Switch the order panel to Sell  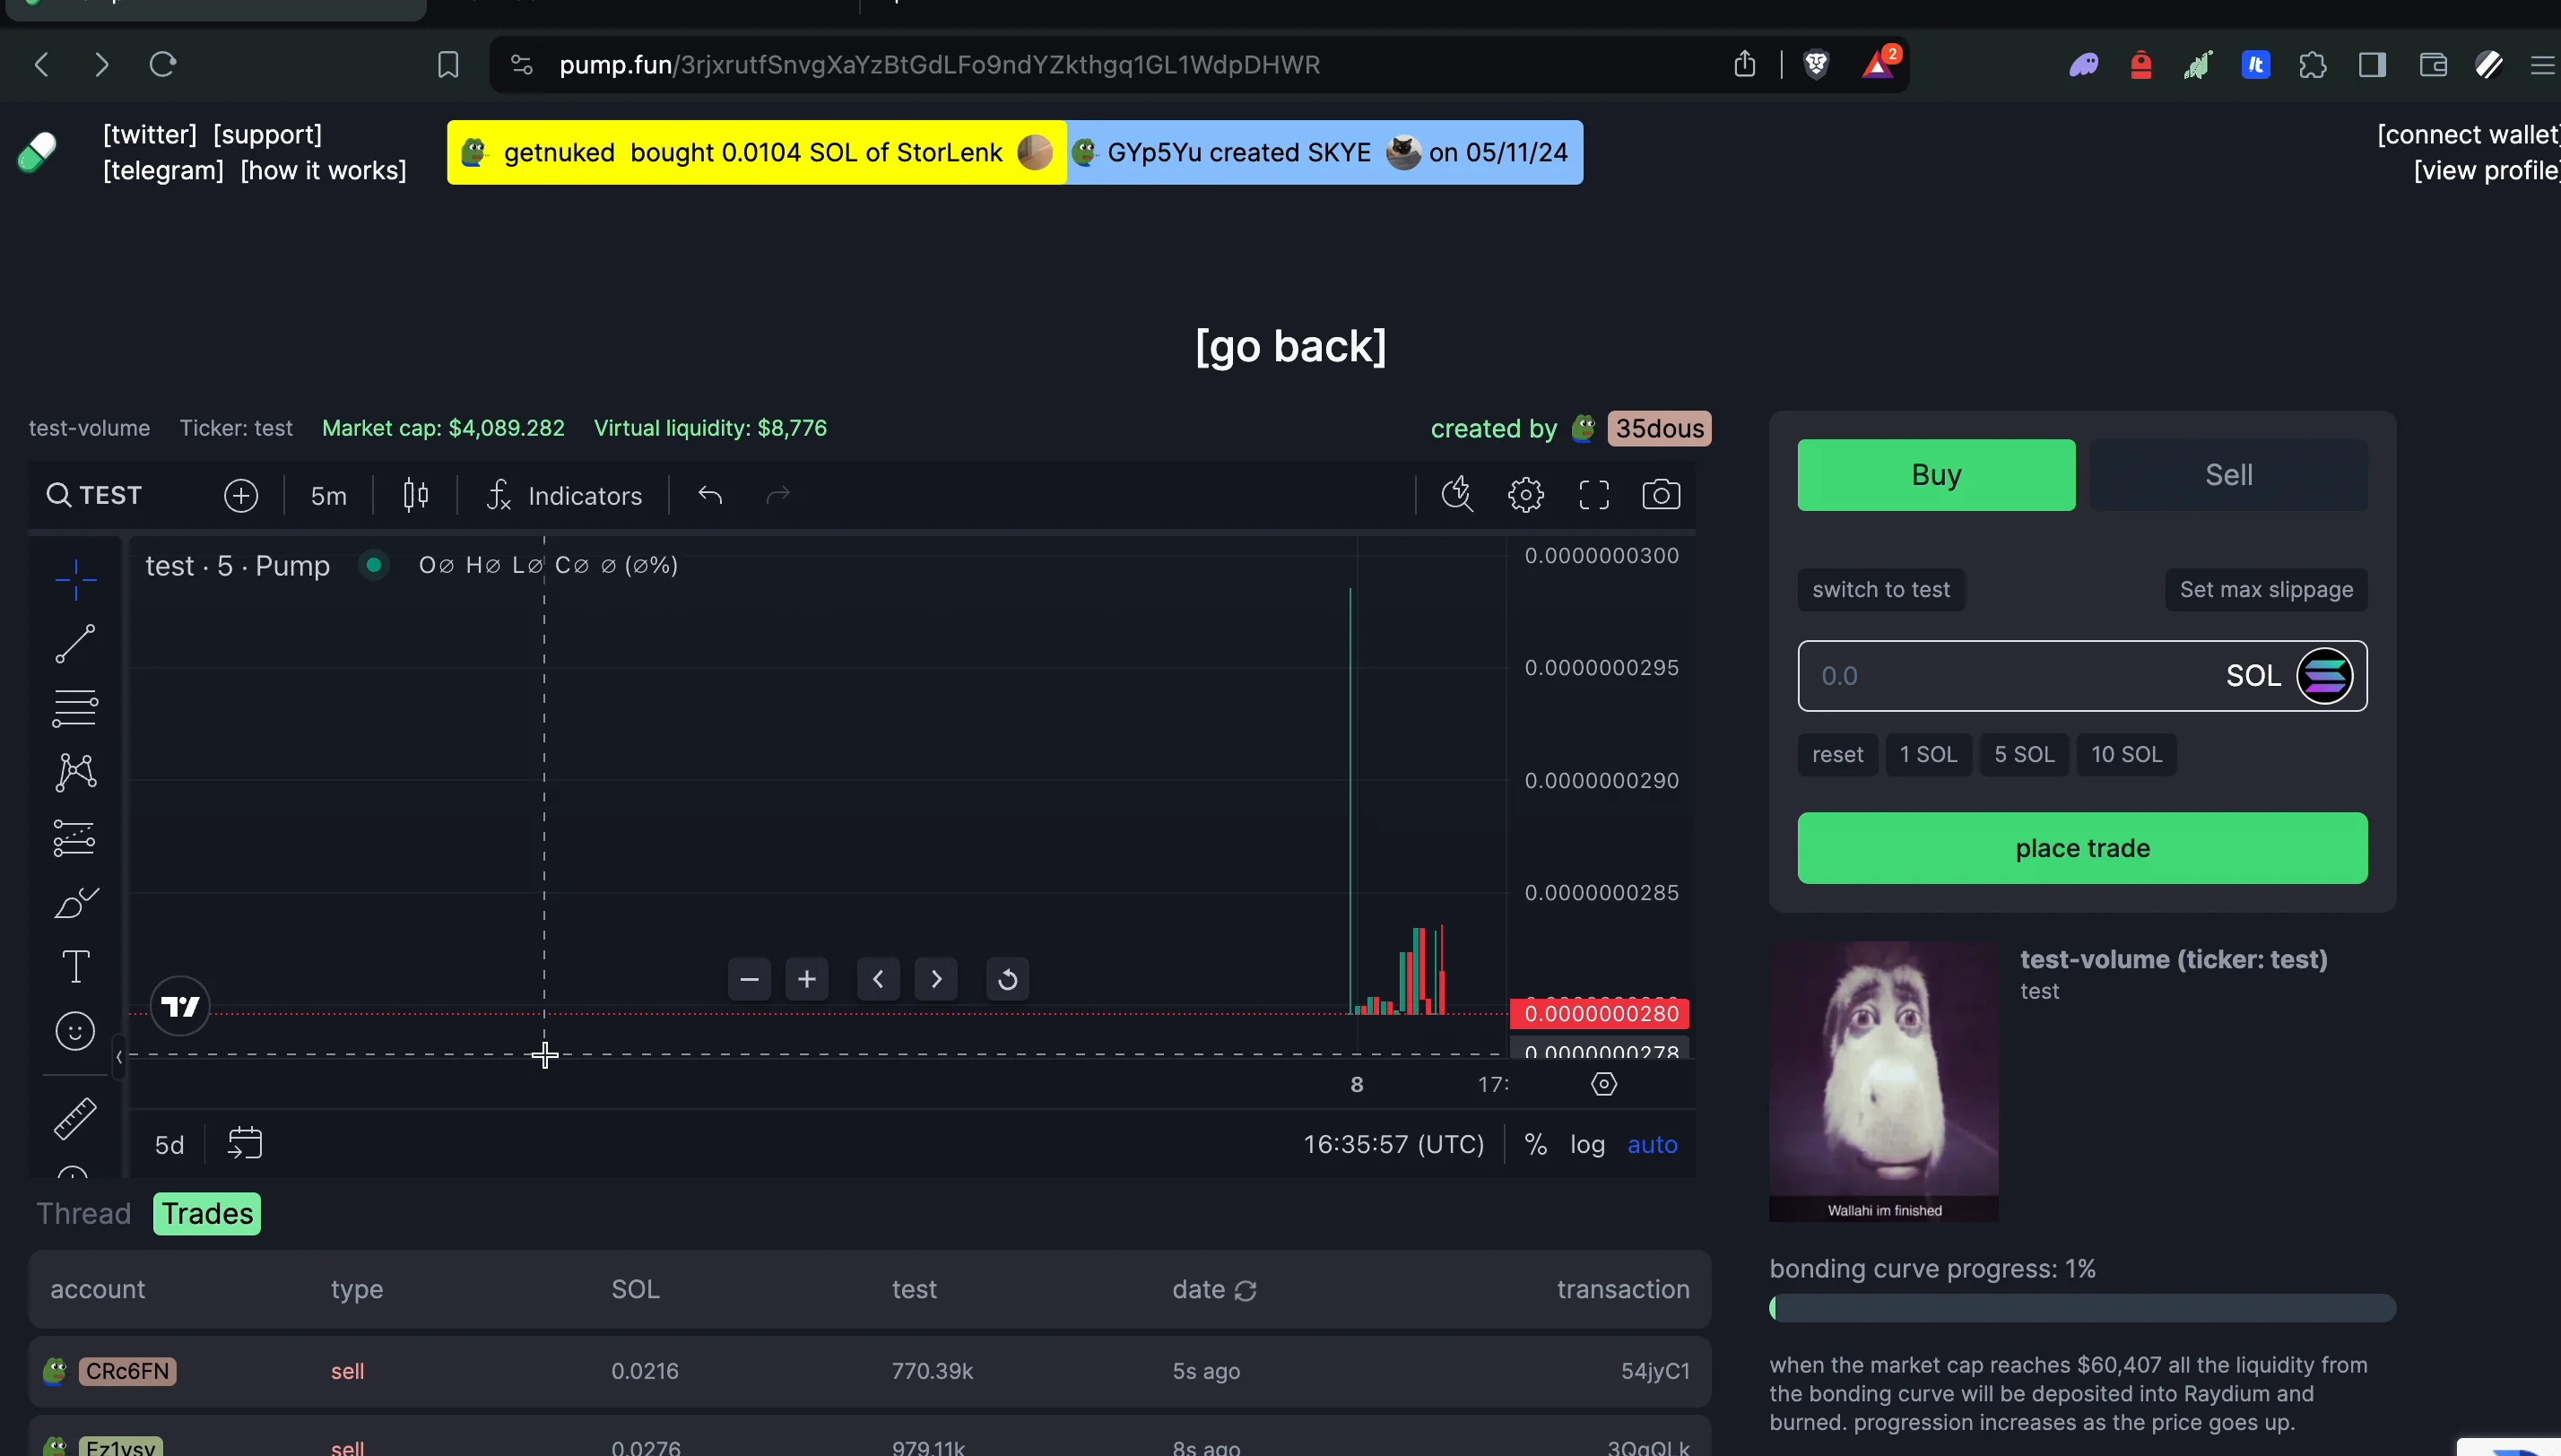coord(2228,475)
